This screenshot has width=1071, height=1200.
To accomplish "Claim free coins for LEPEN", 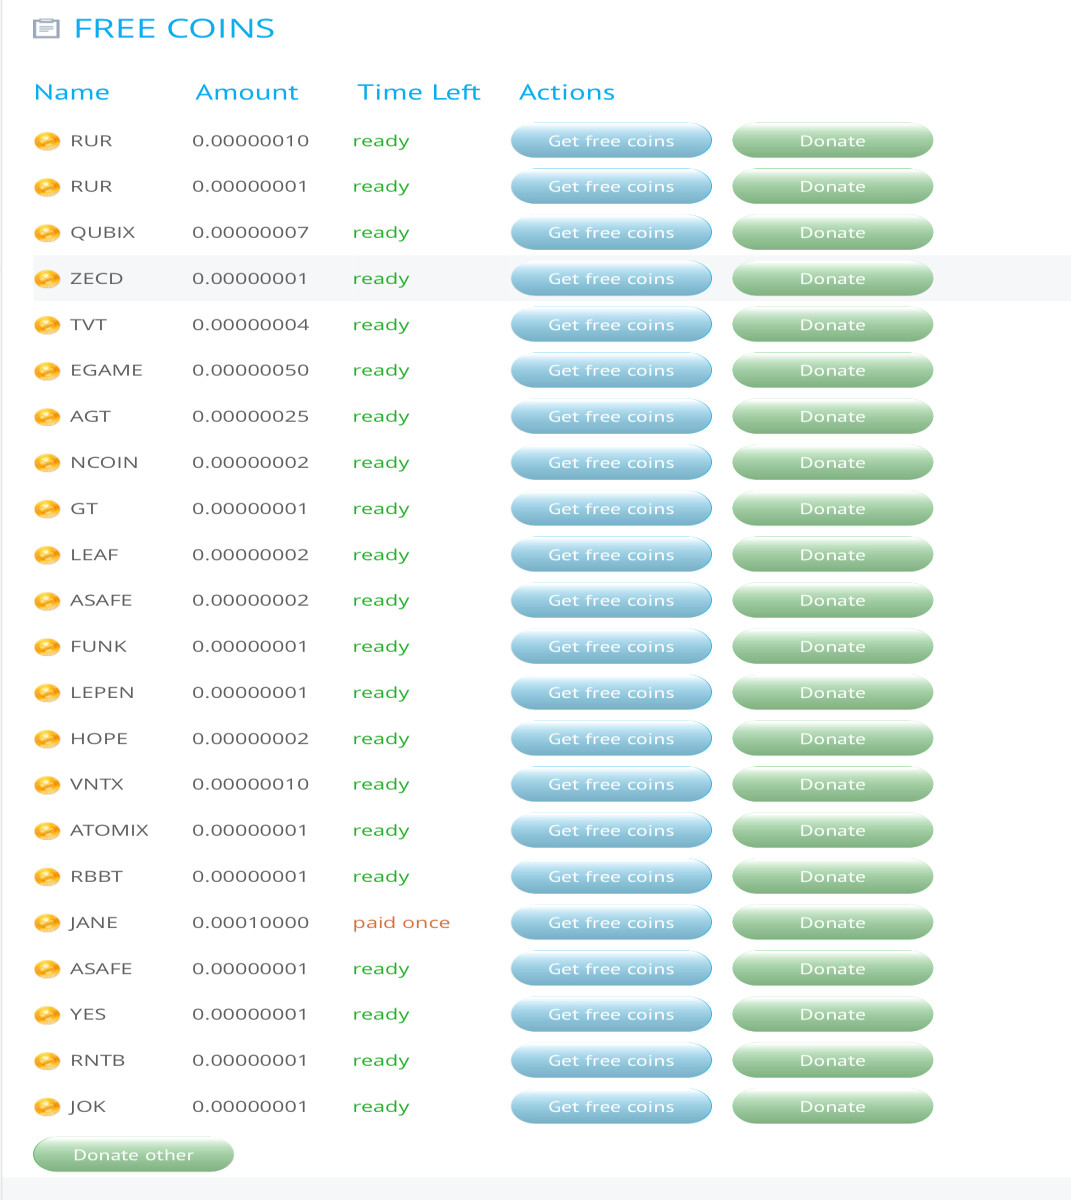I will [611, 693].
